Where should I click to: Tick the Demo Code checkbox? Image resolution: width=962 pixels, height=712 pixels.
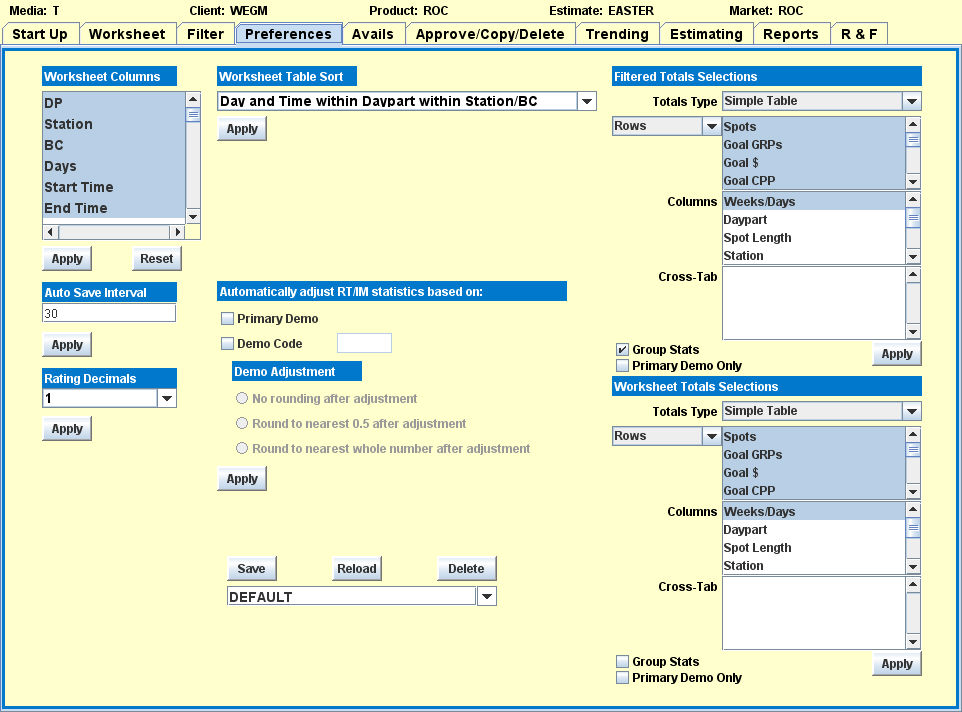coord(228,343)
